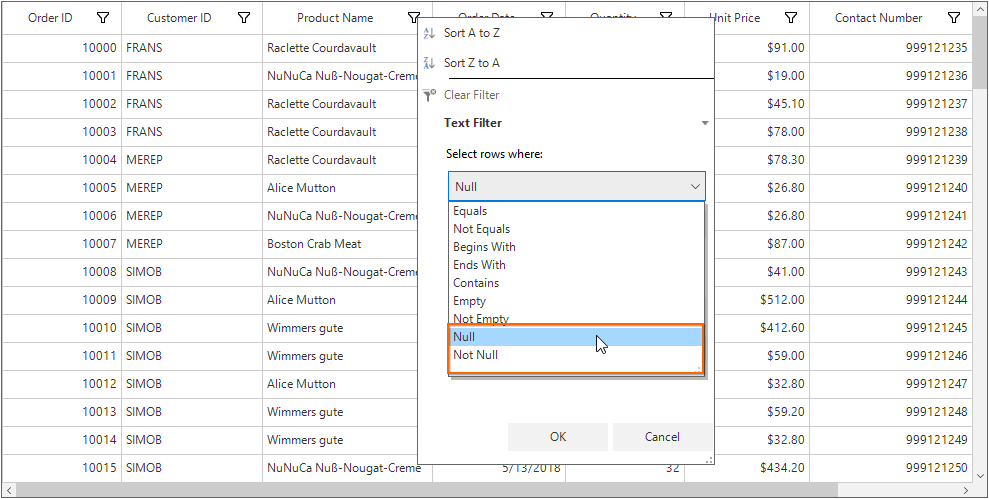Screen dimensions: 989x499
Task: Select unit price cell $434.20
Action: tap(762, 467)
